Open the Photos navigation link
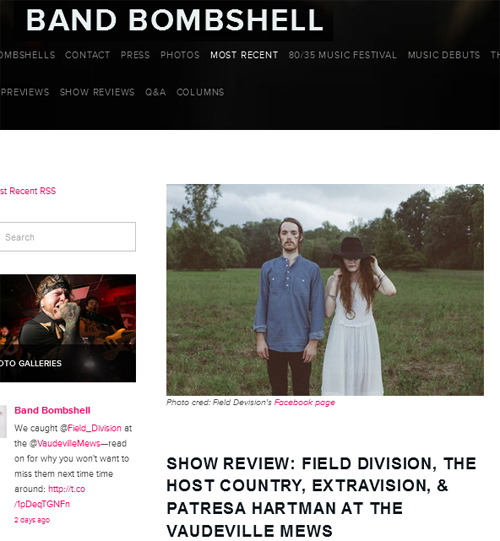 [180, 55]
